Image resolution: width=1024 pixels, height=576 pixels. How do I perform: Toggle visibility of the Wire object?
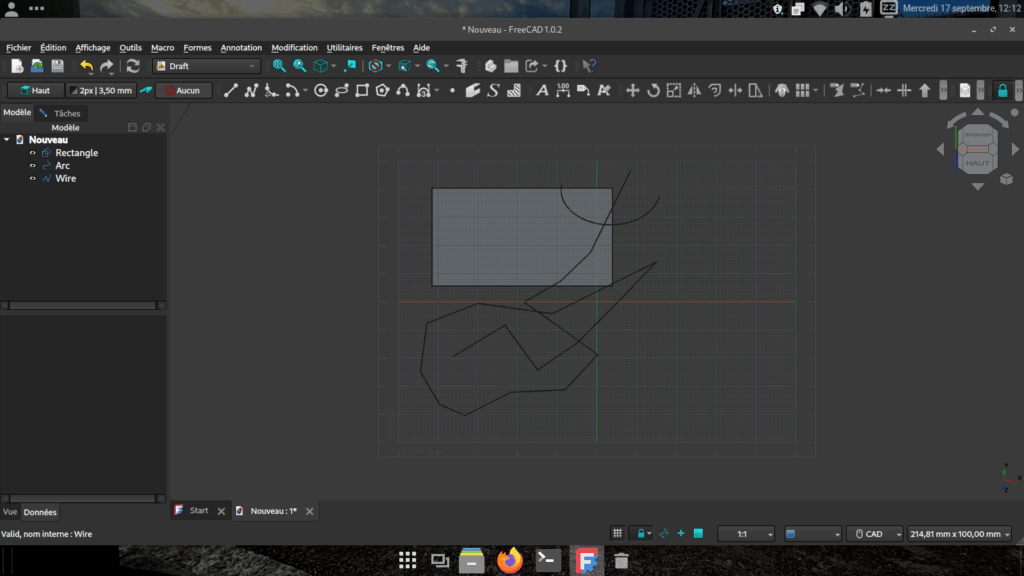click(x=33, y=178)
